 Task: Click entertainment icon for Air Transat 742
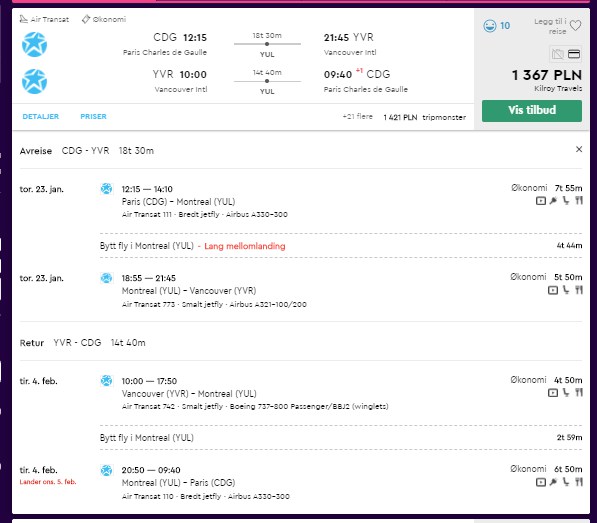[x=553, y=392]
